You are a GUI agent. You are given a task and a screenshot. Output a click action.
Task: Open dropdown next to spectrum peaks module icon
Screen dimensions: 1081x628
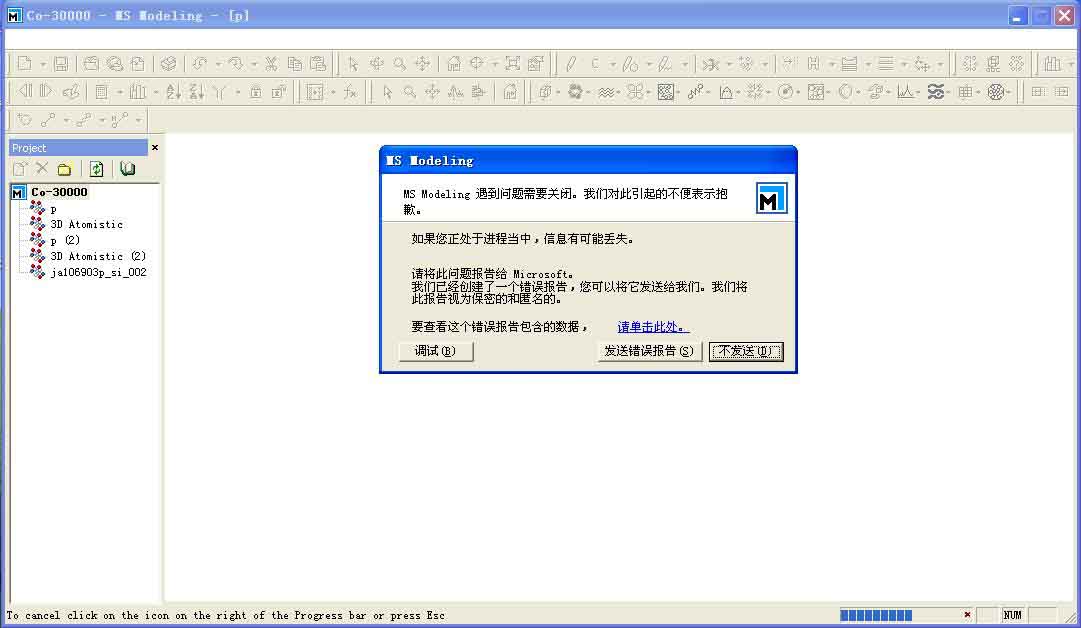[x=919, y=92]
